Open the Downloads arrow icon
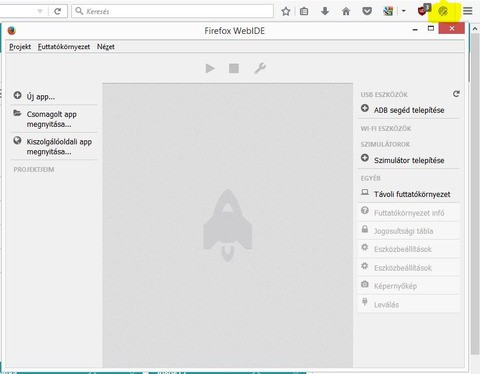This screenshot has width=480, height=374. click(x=325, y=11)
